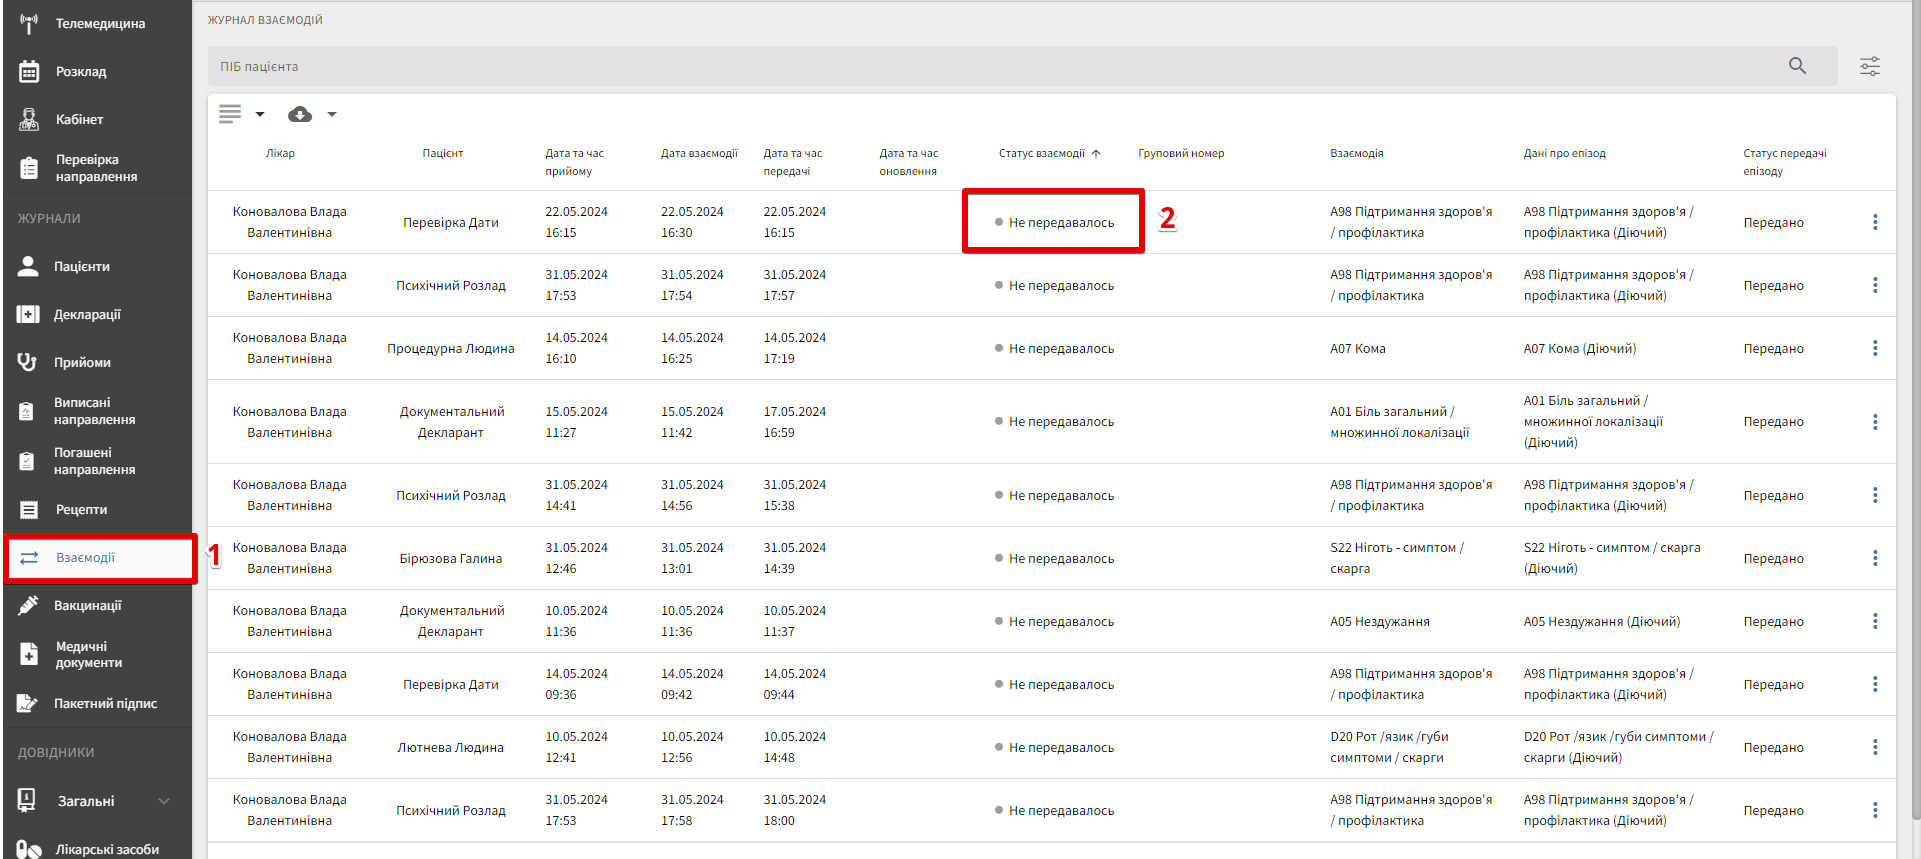
Task: Go to Пацієнти journal in sidebar
Action: point(81,266)
